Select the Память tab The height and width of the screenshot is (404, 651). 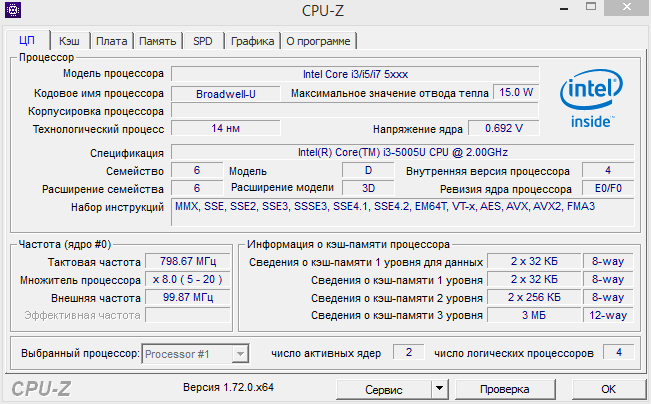pyautogui.click(x=157, y=41)
